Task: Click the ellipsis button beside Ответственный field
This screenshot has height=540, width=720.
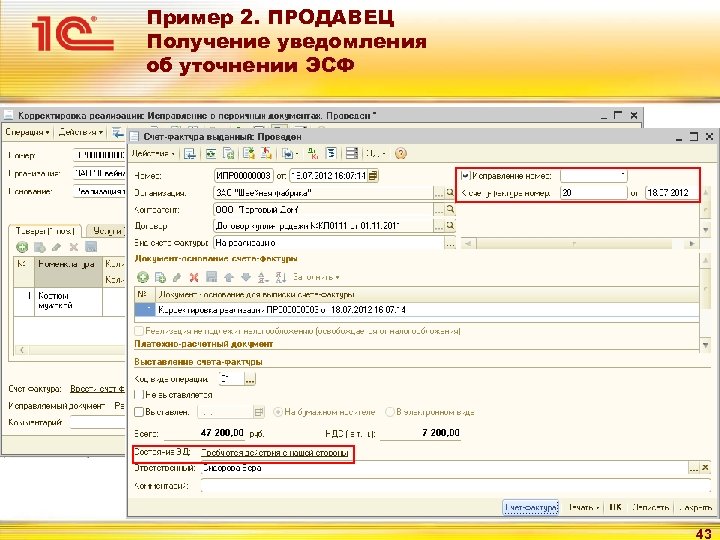Action: click(x=693, y=468)
